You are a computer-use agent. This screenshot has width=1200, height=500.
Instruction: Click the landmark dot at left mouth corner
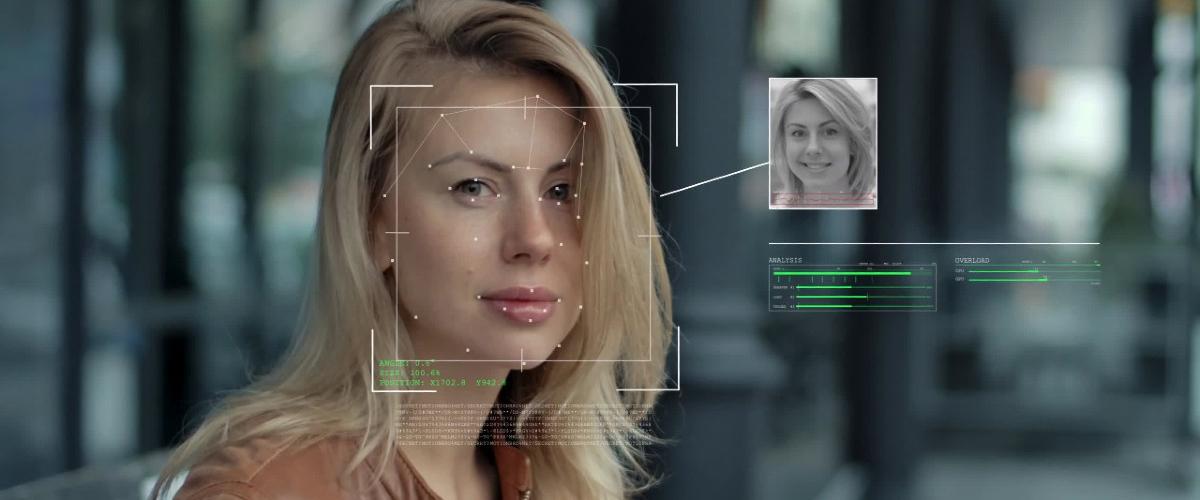pos(479,297)
